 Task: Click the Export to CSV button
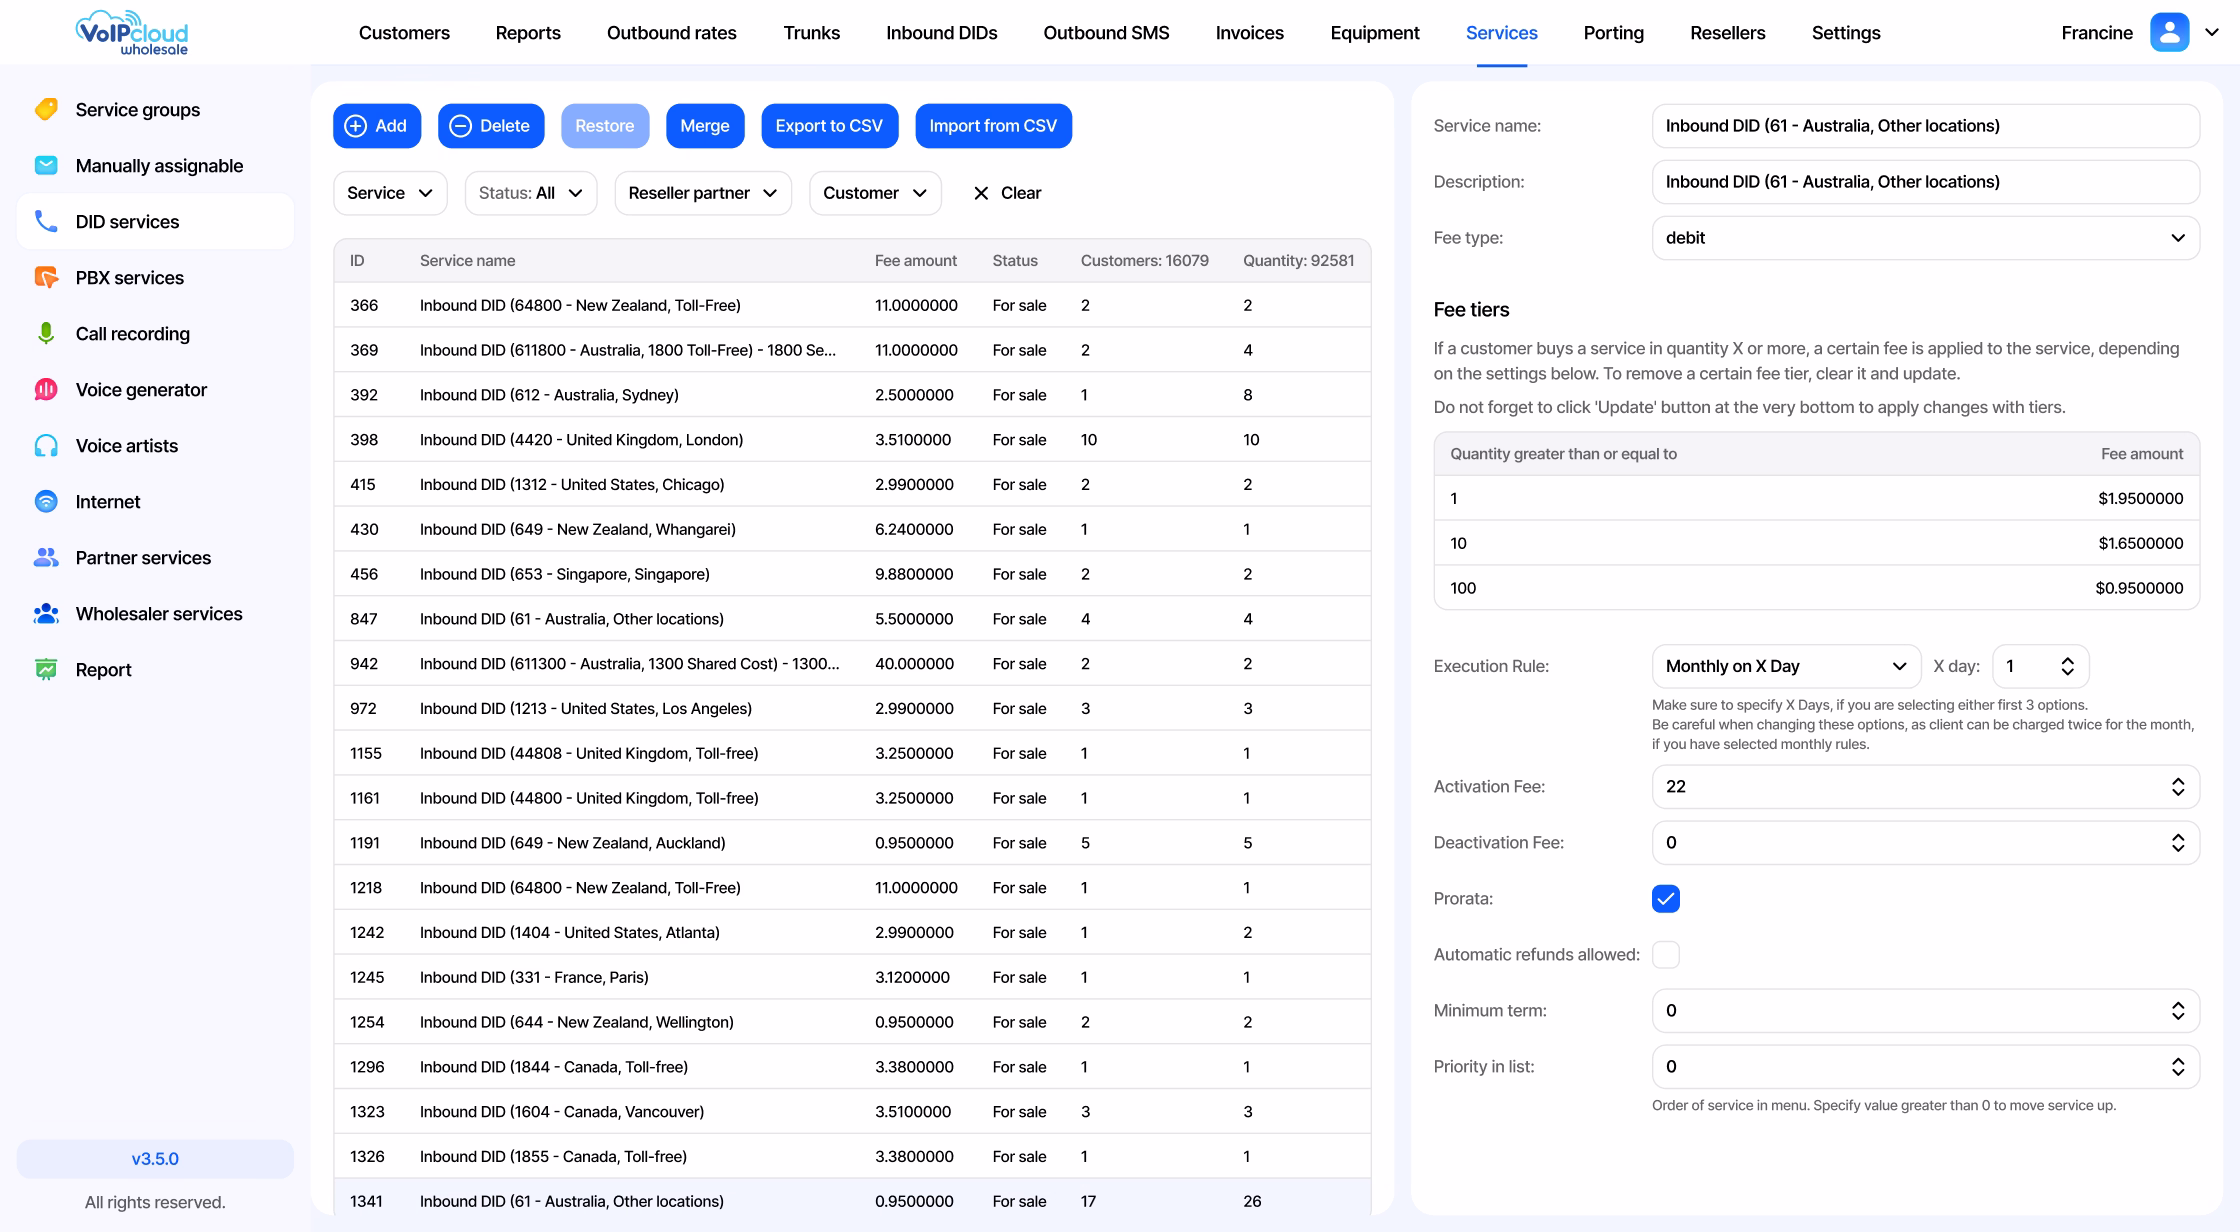tap(829, 126)
